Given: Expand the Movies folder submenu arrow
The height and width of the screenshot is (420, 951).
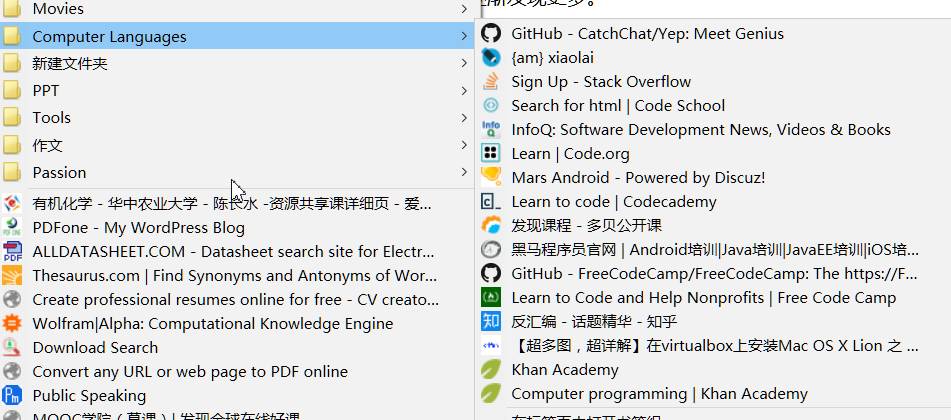Looking at the screenshot, I should click(x=464, y=8).
